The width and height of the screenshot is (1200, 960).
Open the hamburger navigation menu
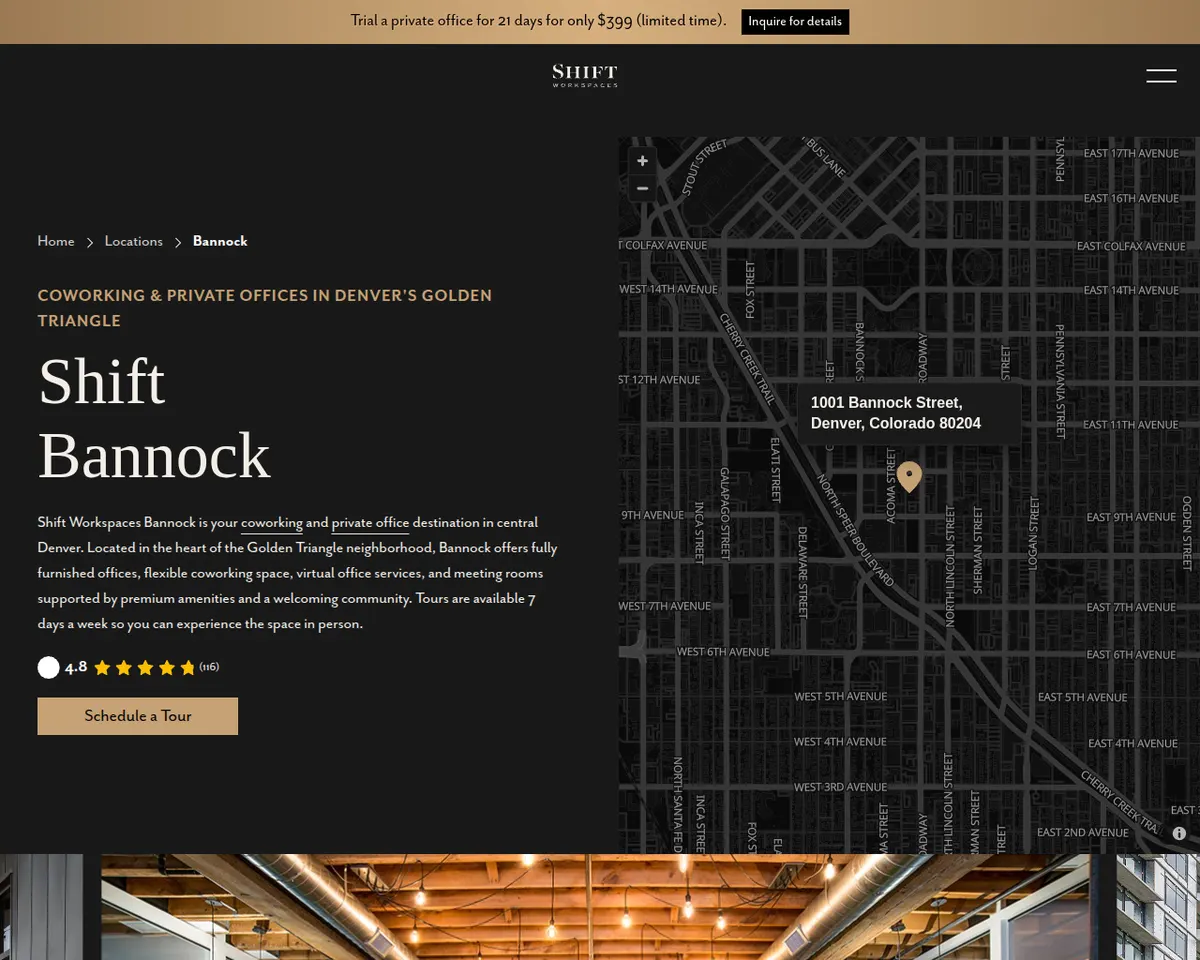tap(1161, 75)
